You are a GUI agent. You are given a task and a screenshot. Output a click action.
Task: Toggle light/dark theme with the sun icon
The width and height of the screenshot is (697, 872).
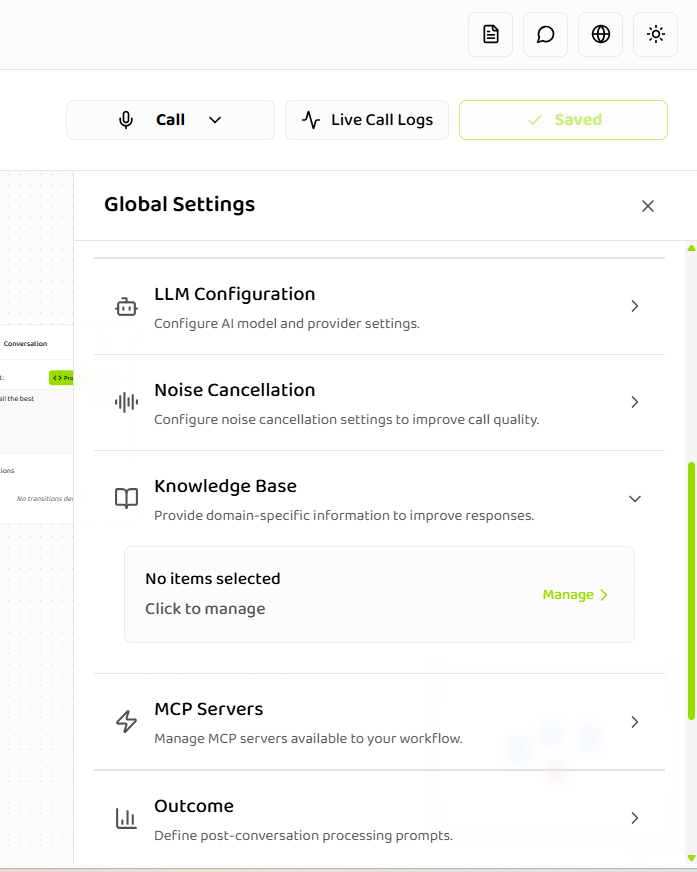pyautogui.click(x=655, y=34)
